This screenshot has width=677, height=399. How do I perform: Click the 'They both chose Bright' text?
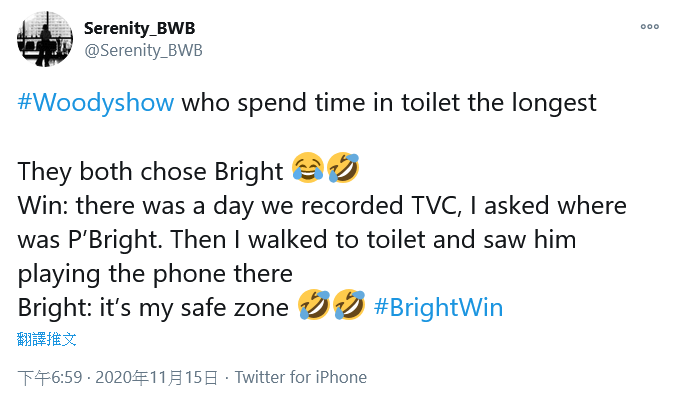(x=150, y=171)
